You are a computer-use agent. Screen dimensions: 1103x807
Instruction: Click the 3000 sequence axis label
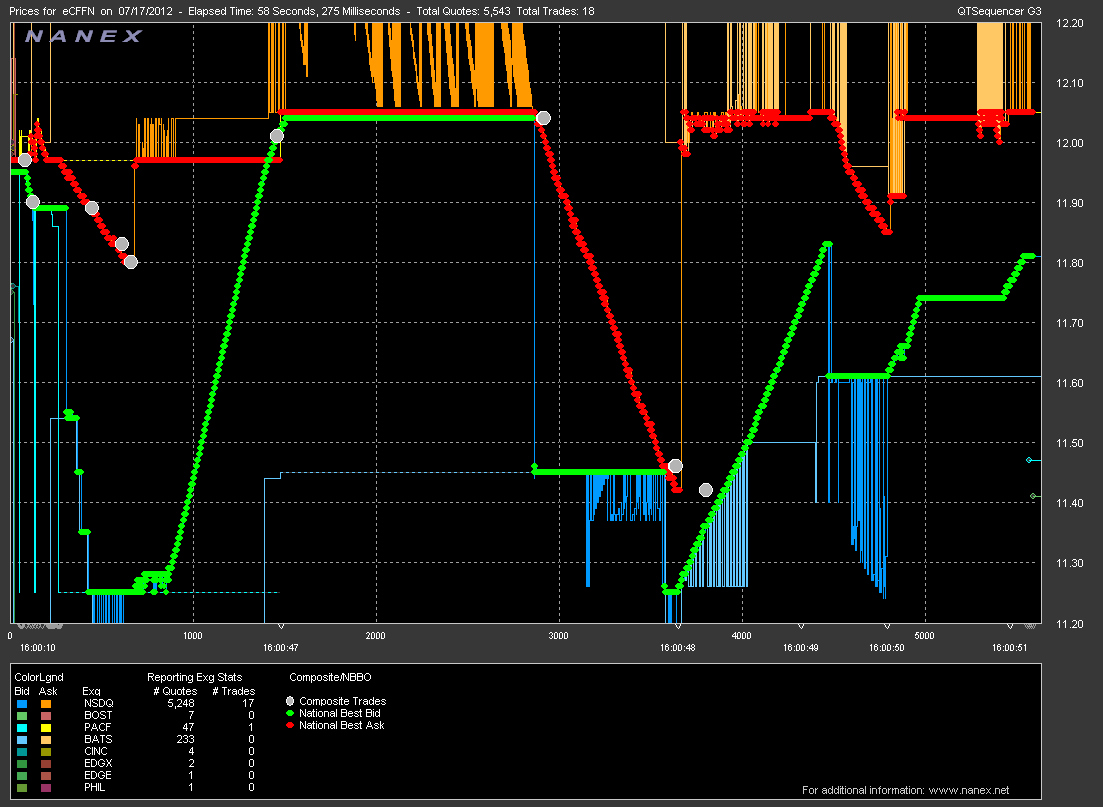[559, 635]
